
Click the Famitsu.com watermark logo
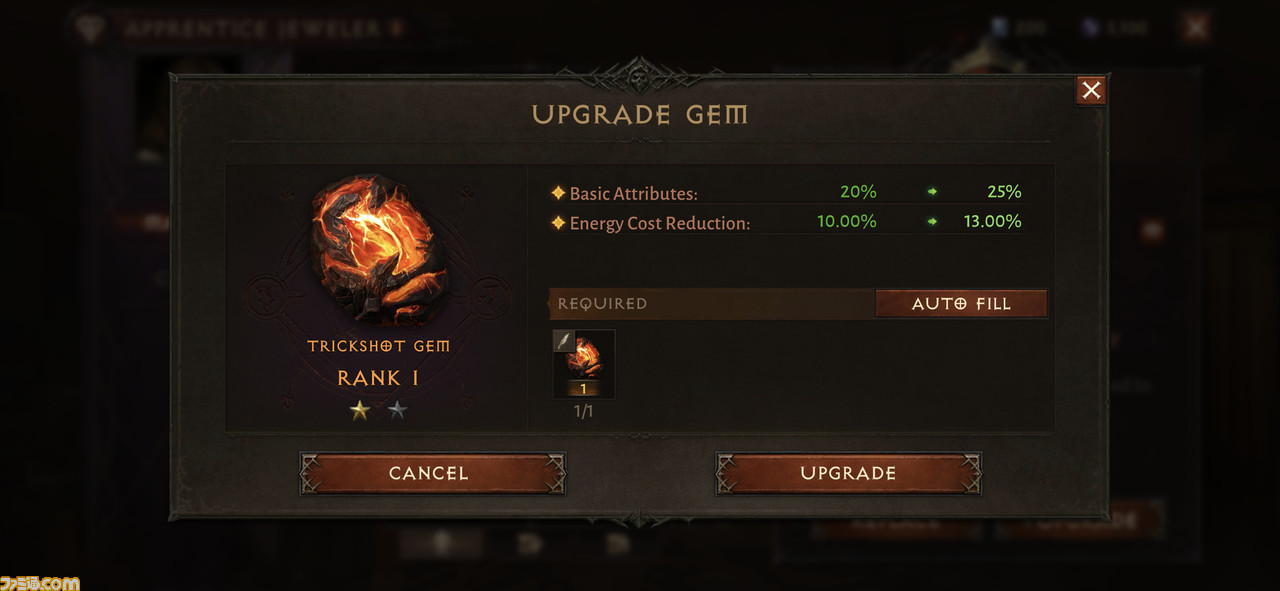[x=40, y=582]
